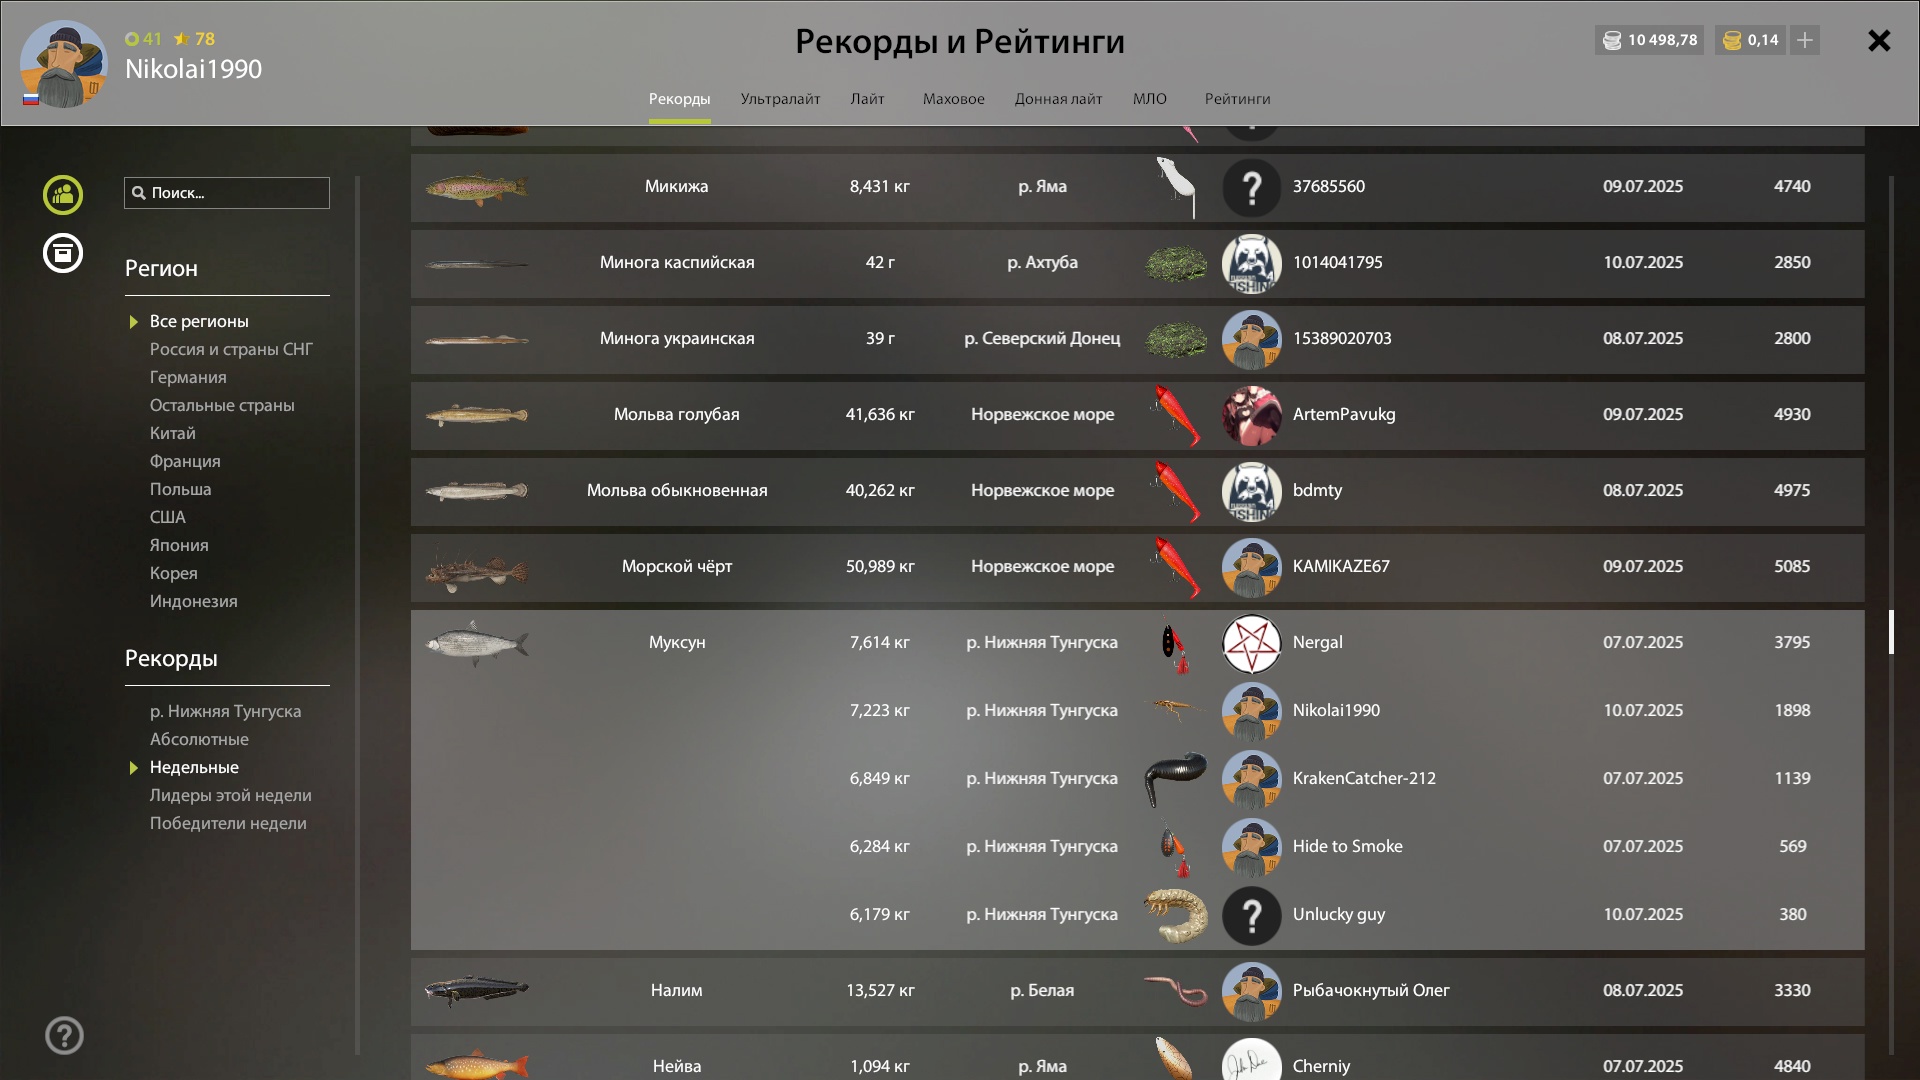Open the help question mark icon

(64, 1036)
